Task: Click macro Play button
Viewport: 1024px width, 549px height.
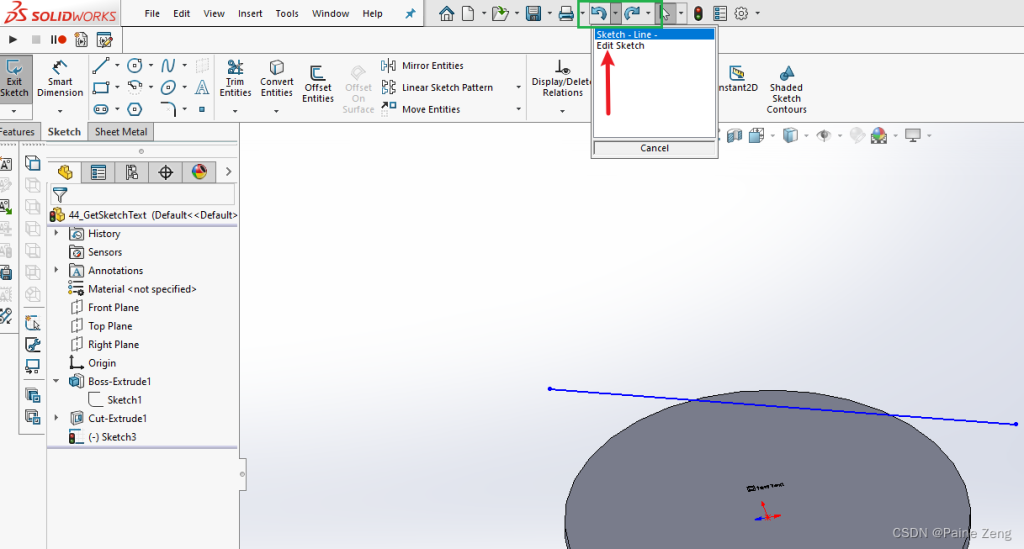Action: (12, 40)
